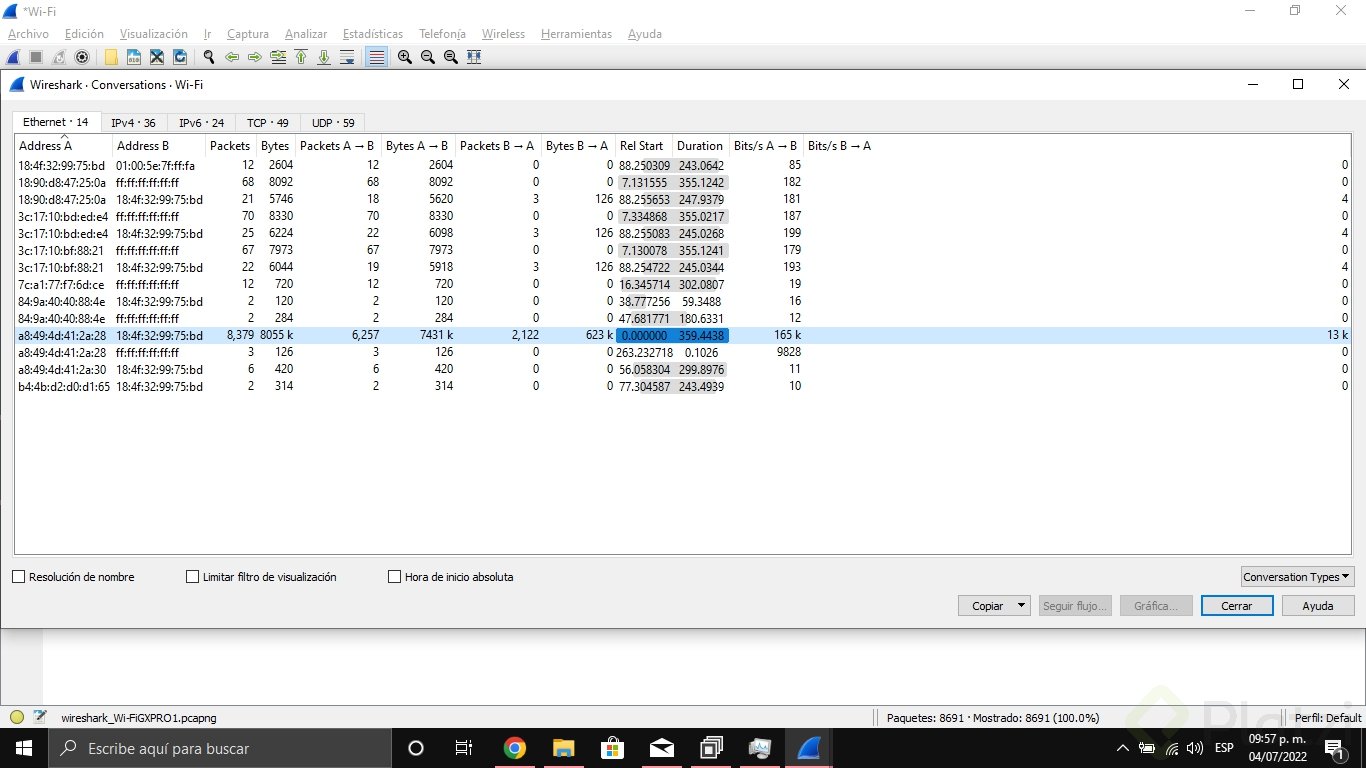The width and height of the screenshot is (1366, 768).
Task: Sort by the Rel Start column header
Action: (642, 146)
